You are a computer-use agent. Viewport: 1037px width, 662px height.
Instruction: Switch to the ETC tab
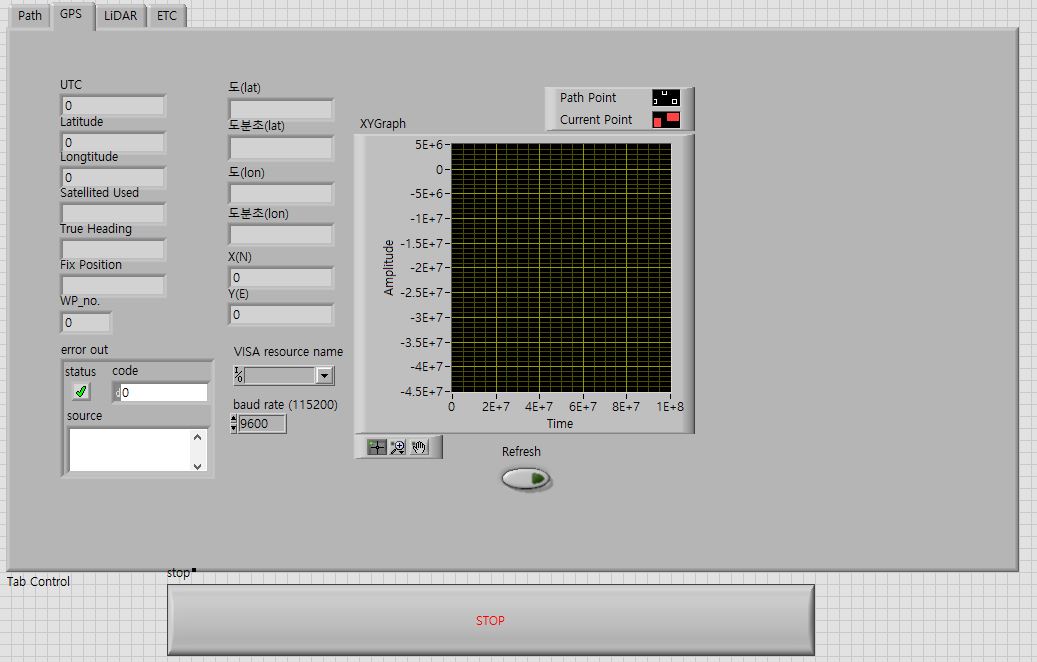tap(167, 15)
